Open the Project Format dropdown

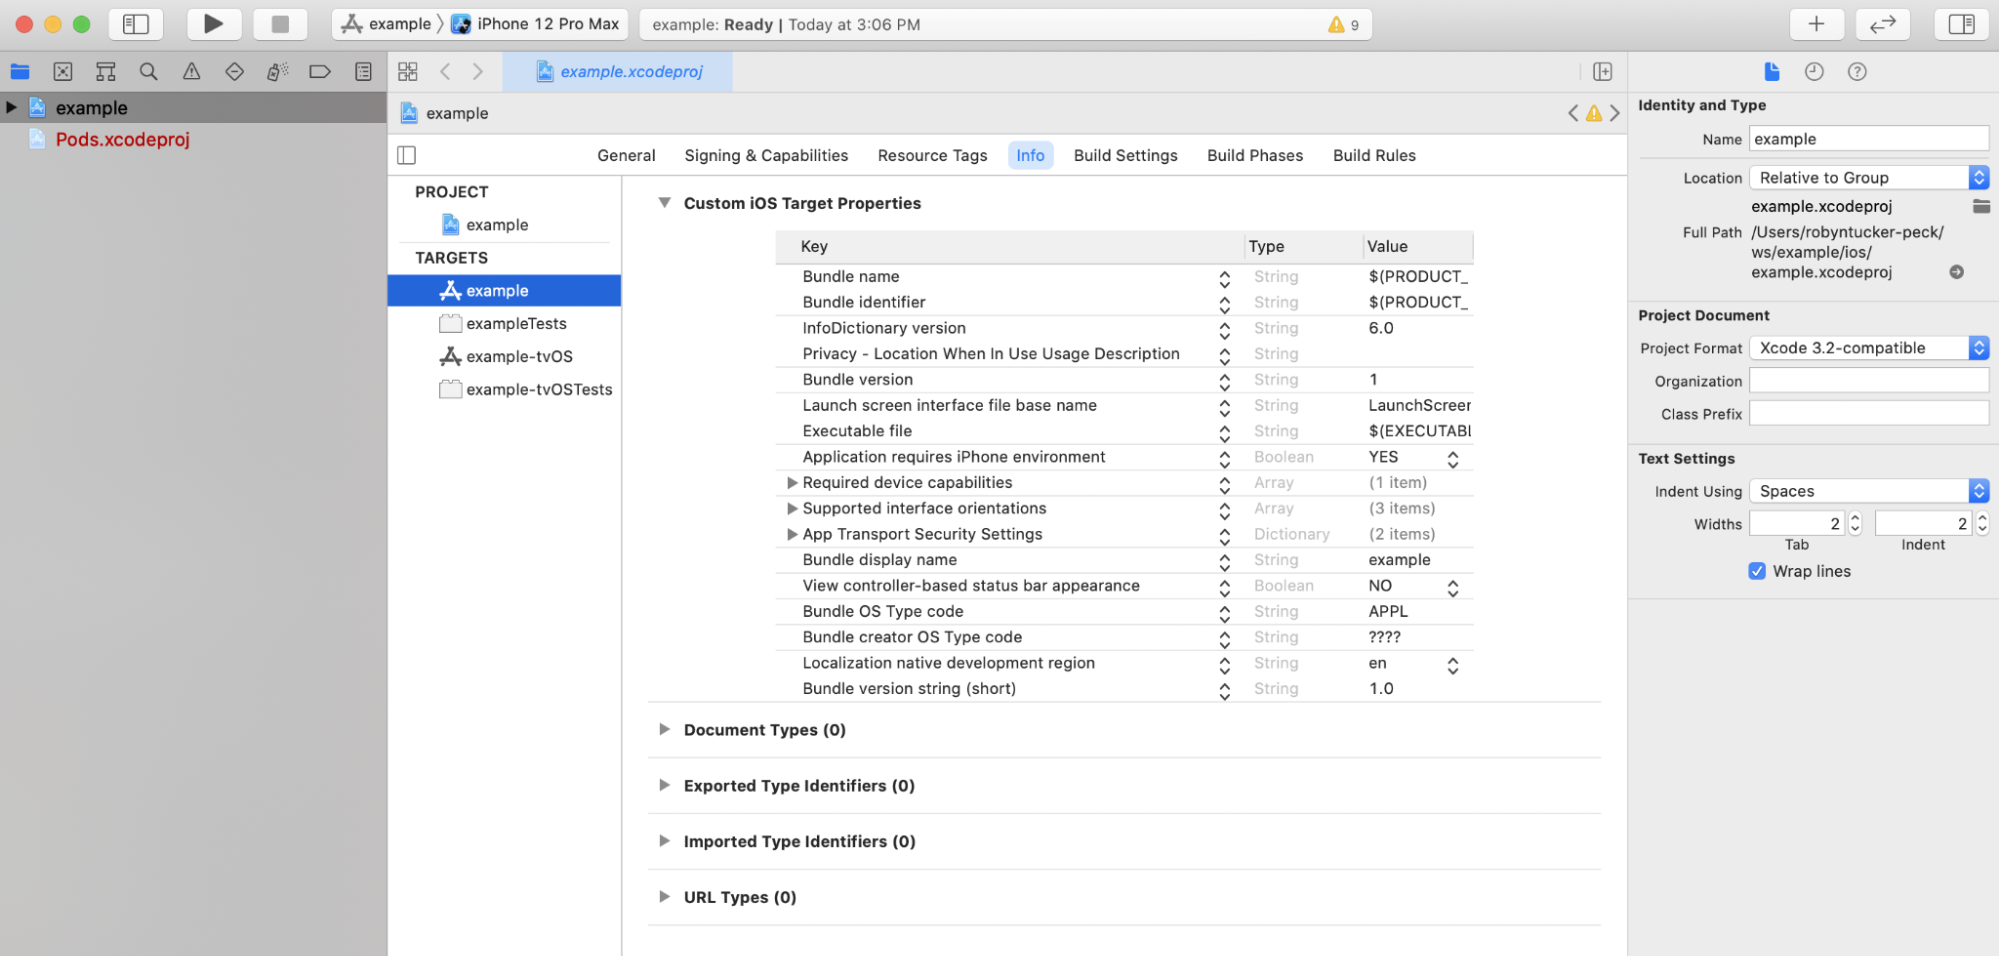click(1869, 348)
